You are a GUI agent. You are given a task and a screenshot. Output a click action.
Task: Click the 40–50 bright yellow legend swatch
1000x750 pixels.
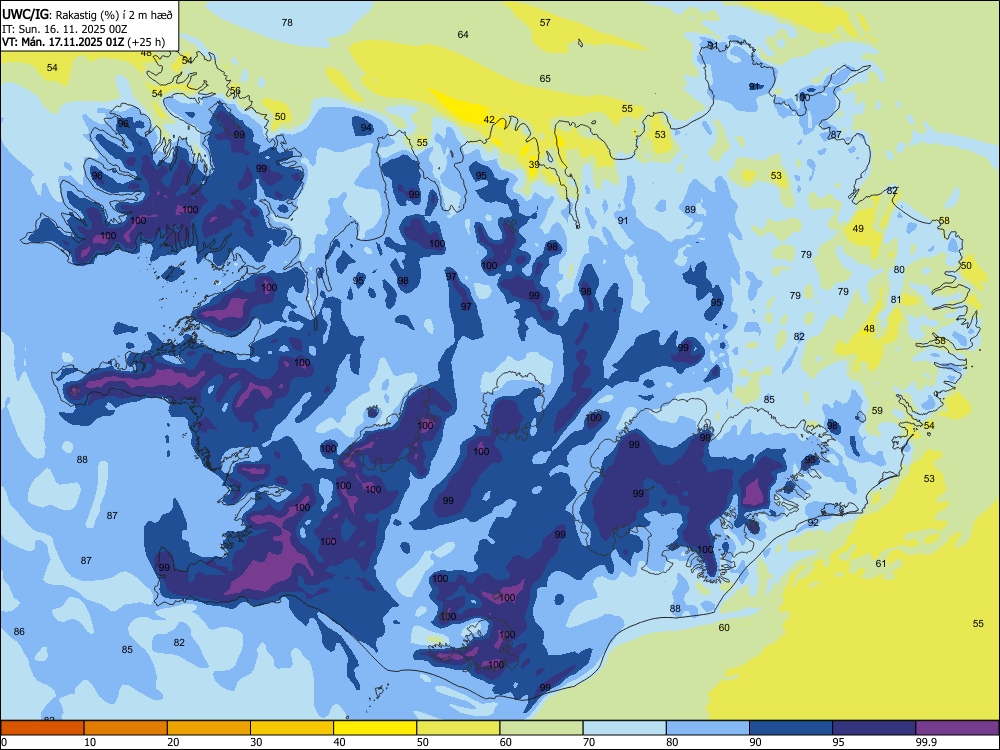pyautogui.click(x=375, y=728)
